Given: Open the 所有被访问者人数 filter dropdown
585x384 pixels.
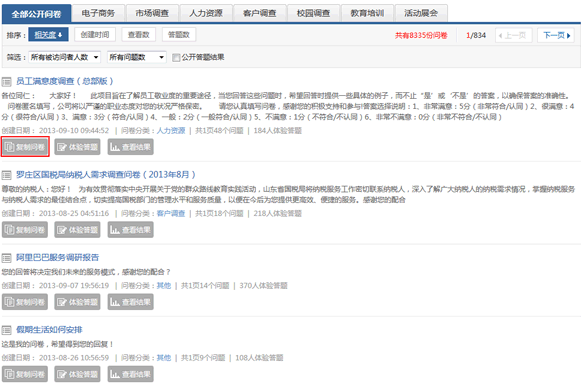Looking at the screenshot, I should 65,57.
